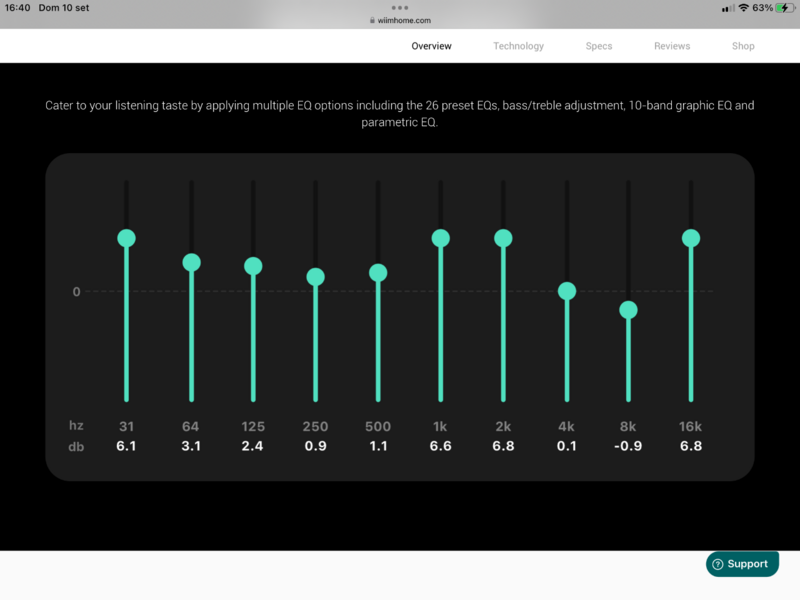Screen dimensions: 800x600
Task: Click the 250 Hz slider handle
Action: coord(315,277)
